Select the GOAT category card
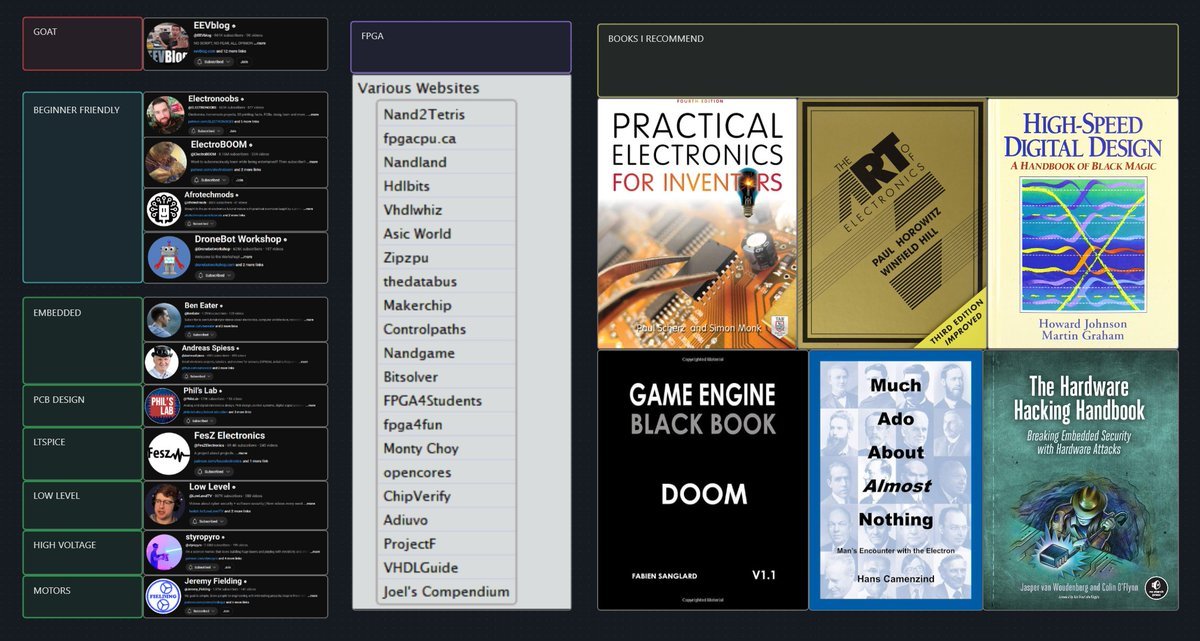 (83, 44)
